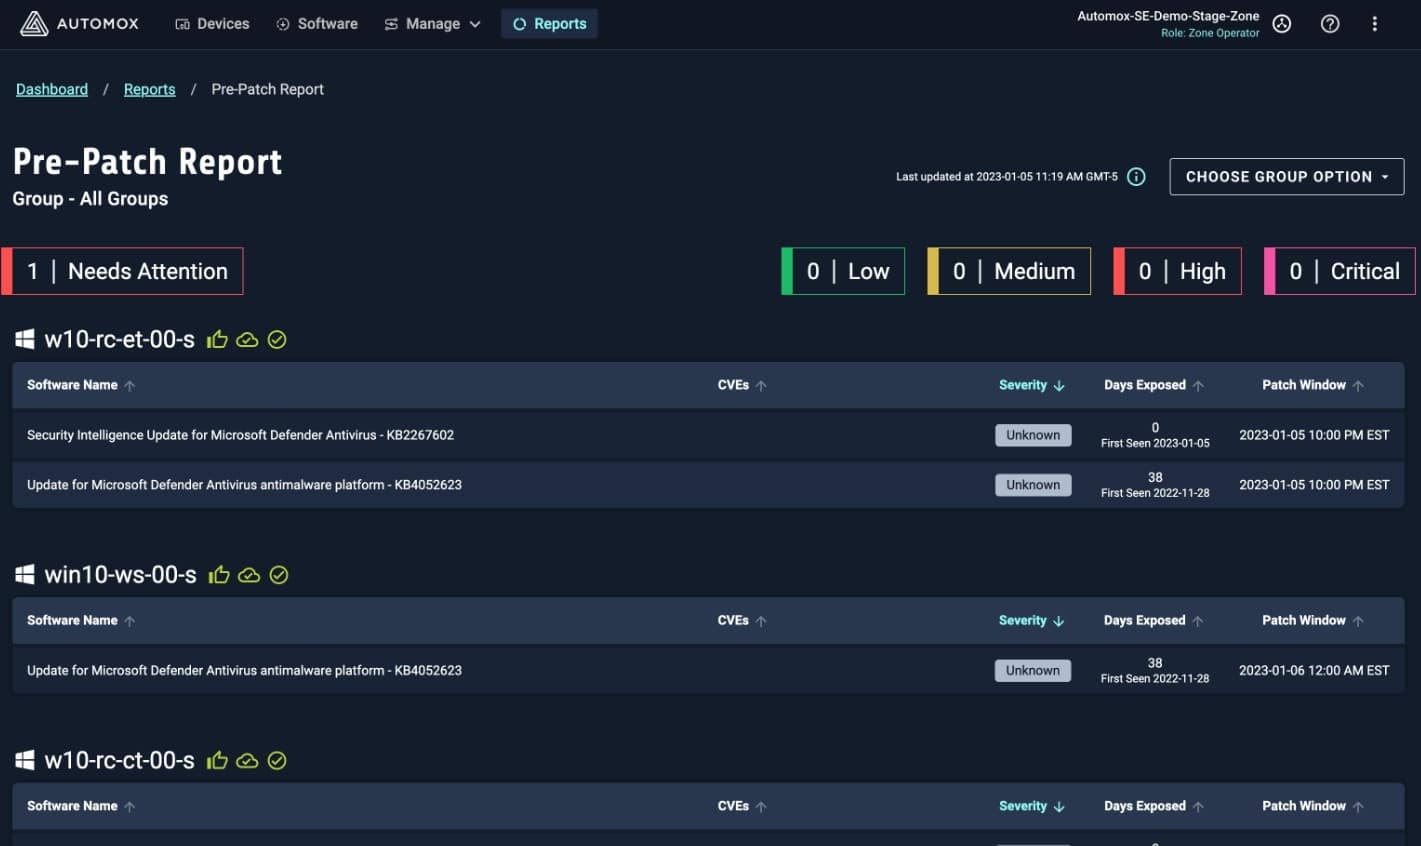Select KB4052623 row under win10-ws-00-s
Viewport: 1421px width, 846px height.
[x=708, y=670]
